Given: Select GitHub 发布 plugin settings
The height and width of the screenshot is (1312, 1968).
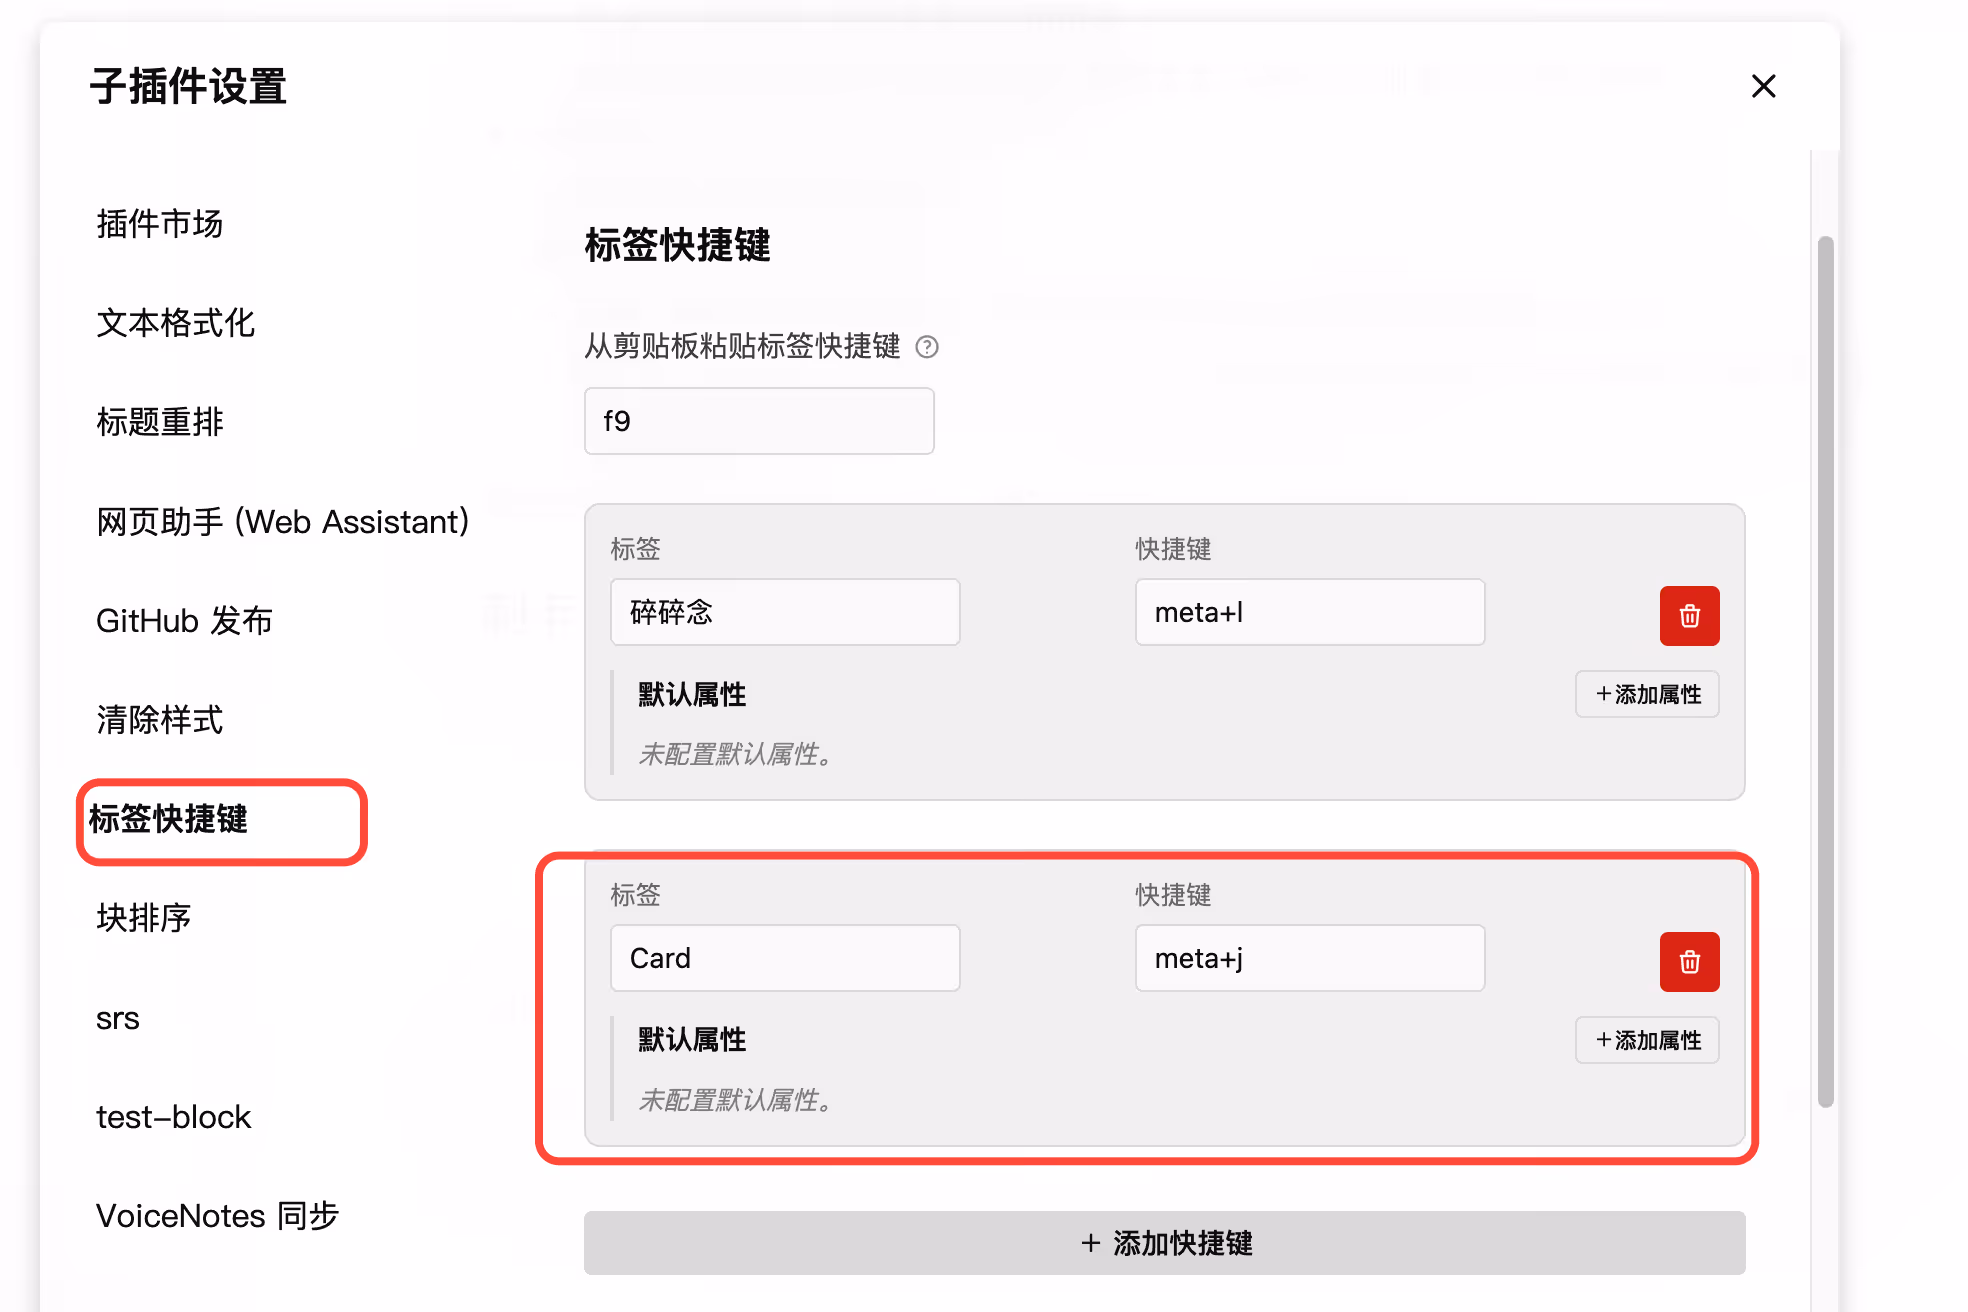Looking at the screenshot, I should 184,620.
